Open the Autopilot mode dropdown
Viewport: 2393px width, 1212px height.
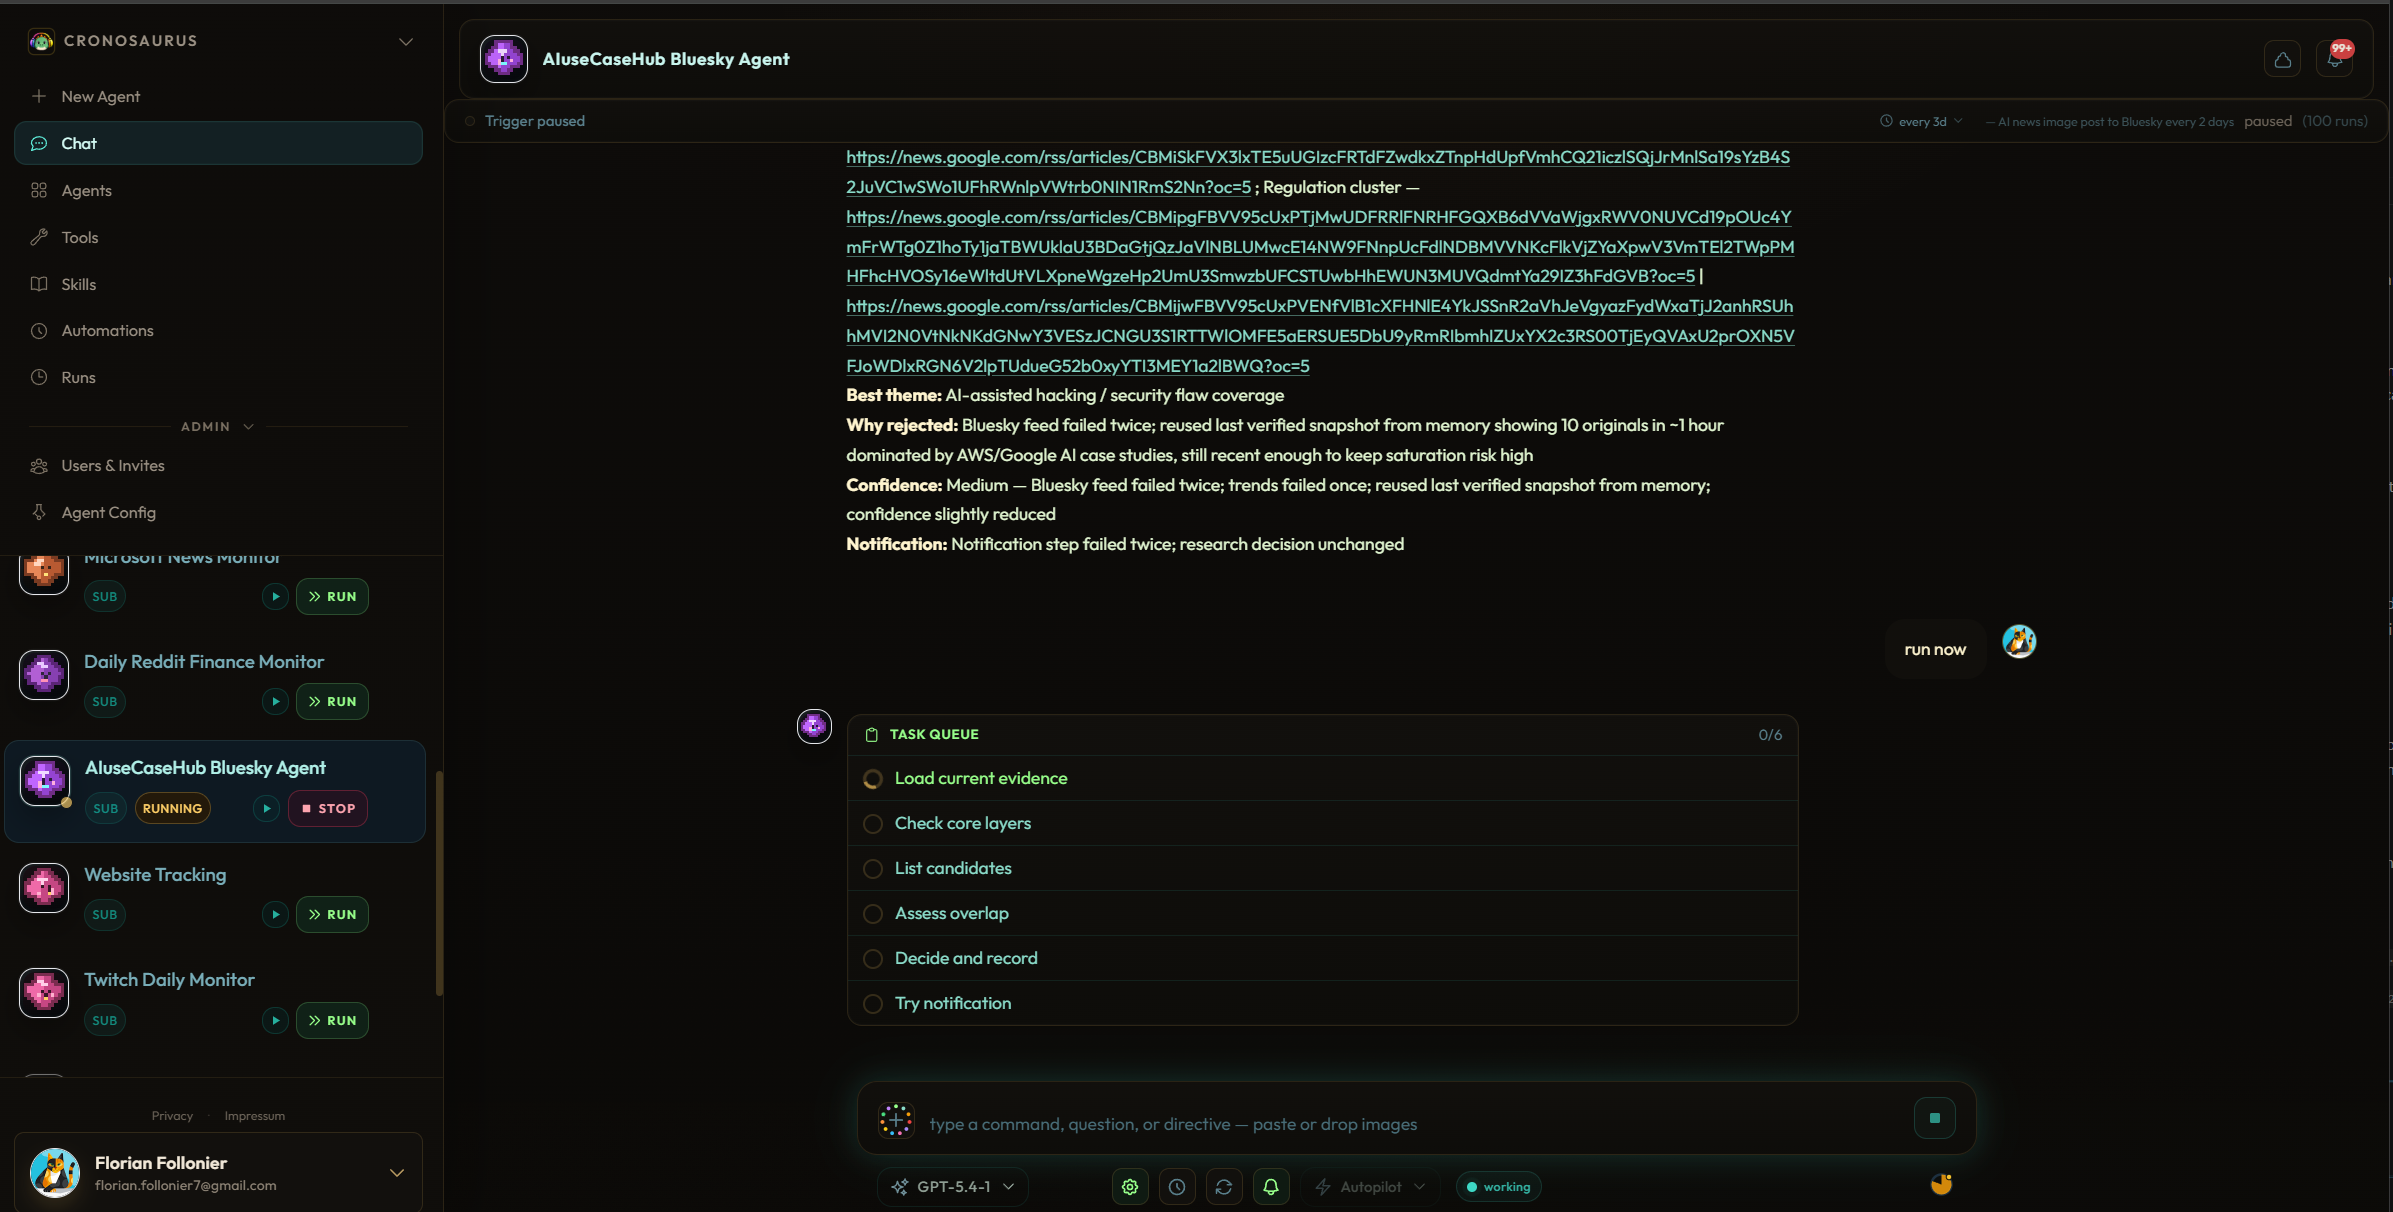click(1370, 1187)
